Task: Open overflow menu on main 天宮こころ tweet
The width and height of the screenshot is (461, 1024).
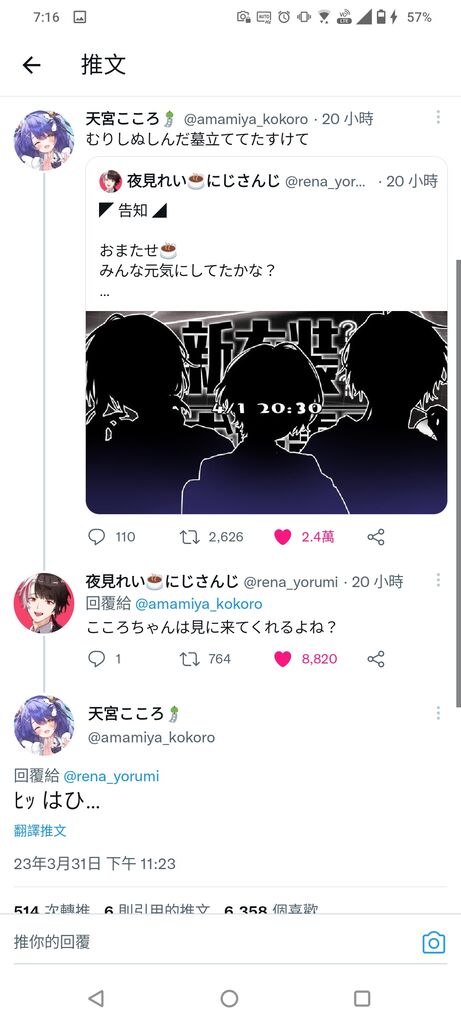Action: tap(438, 712)
